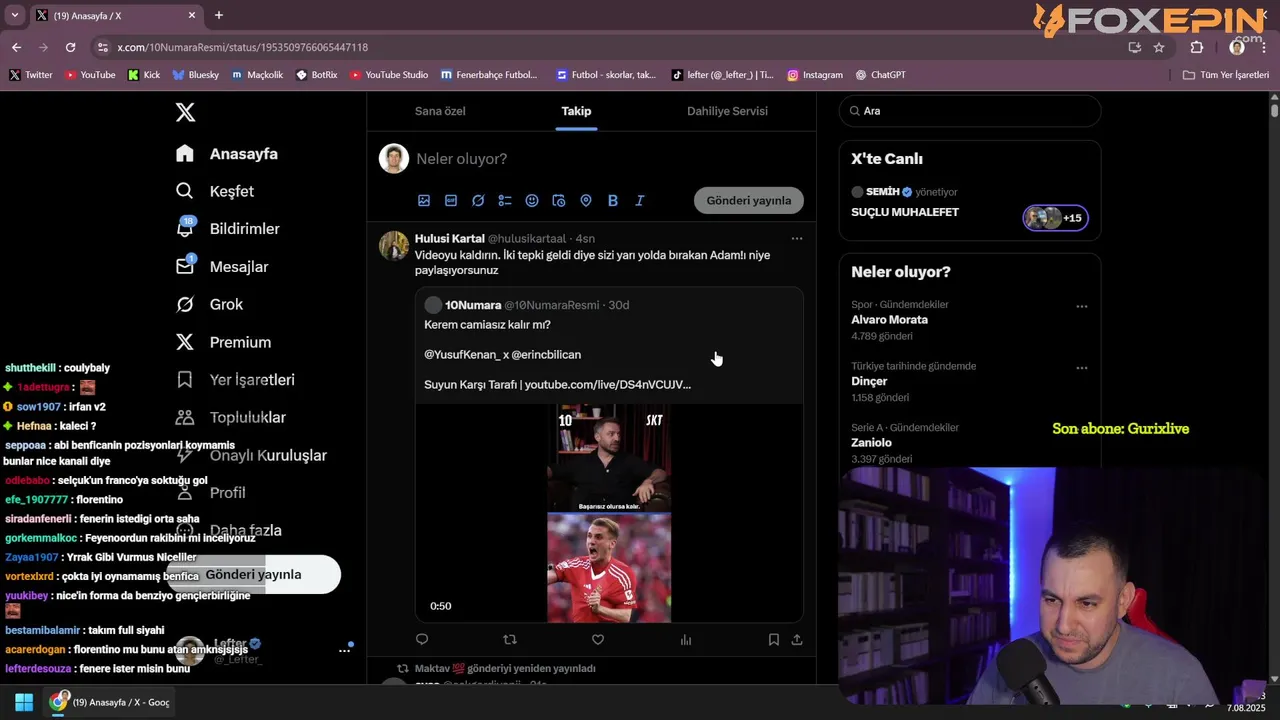The width and height of the screenshot is (1280, 720).
Task: Add media image to post
Action: pyautogui.click(x=424, y=200)
